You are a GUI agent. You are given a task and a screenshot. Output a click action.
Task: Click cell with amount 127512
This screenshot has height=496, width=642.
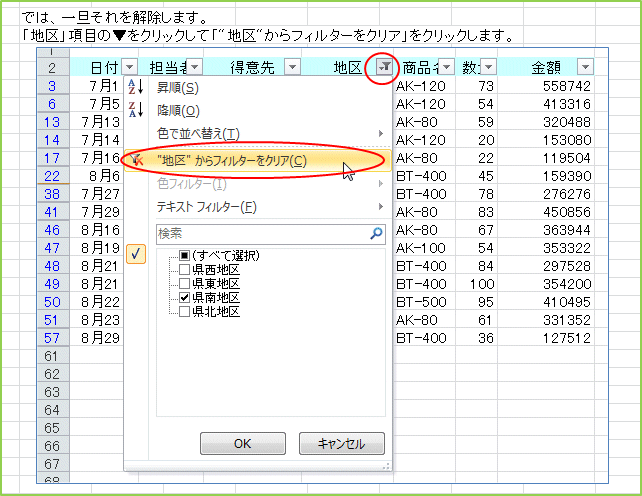point(545,338)
